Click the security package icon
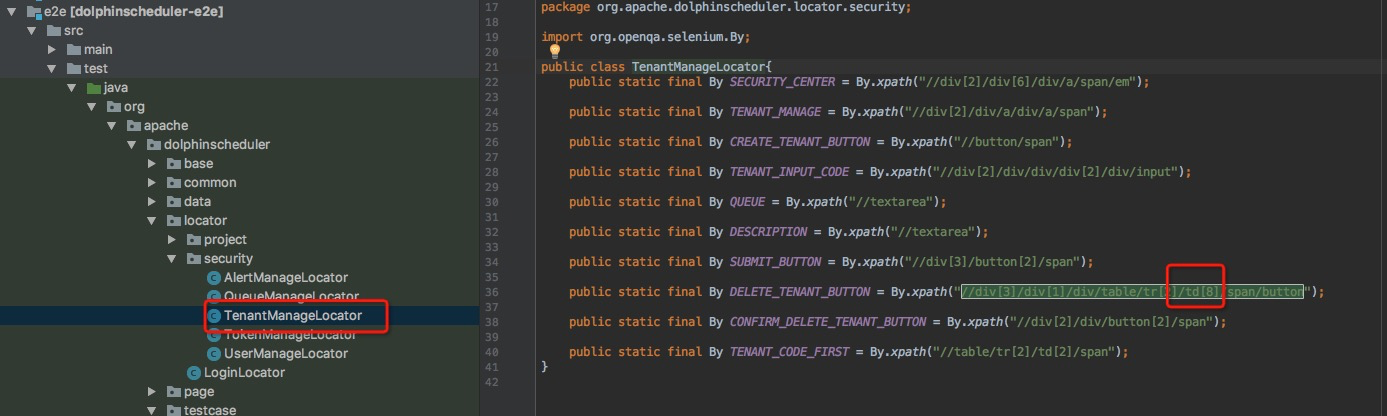This screenshot has width=1387, height=416. (193, 258)
